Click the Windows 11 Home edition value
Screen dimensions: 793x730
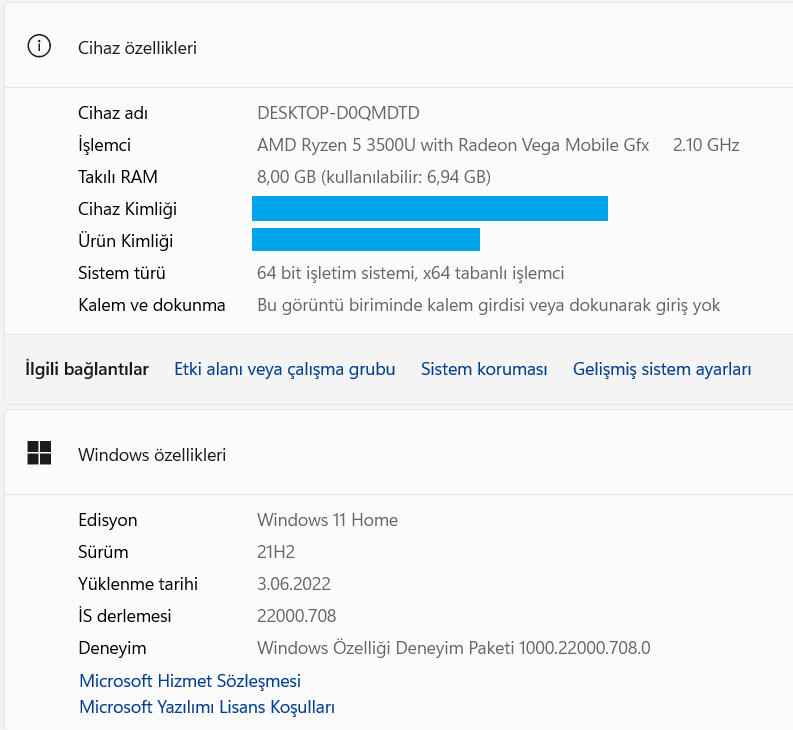tap(327, 520)
